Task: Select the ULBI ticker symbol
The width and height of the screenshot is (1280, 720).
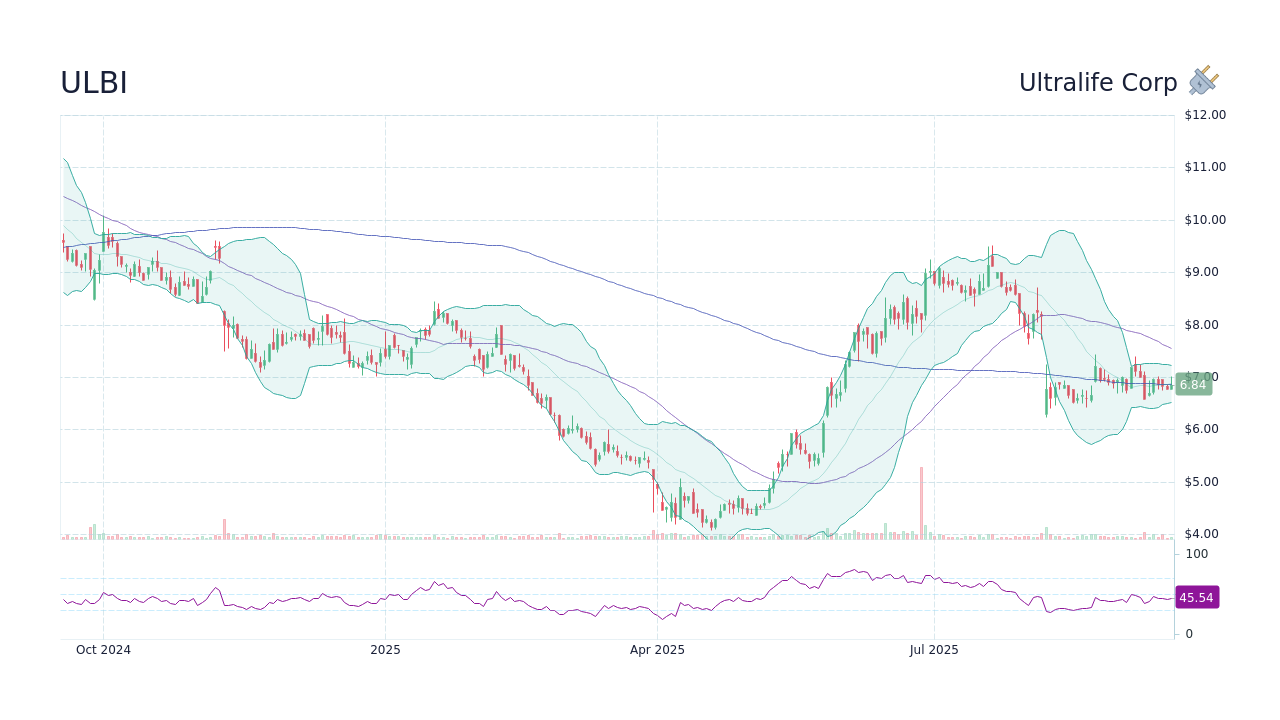Action: (93, 82)
